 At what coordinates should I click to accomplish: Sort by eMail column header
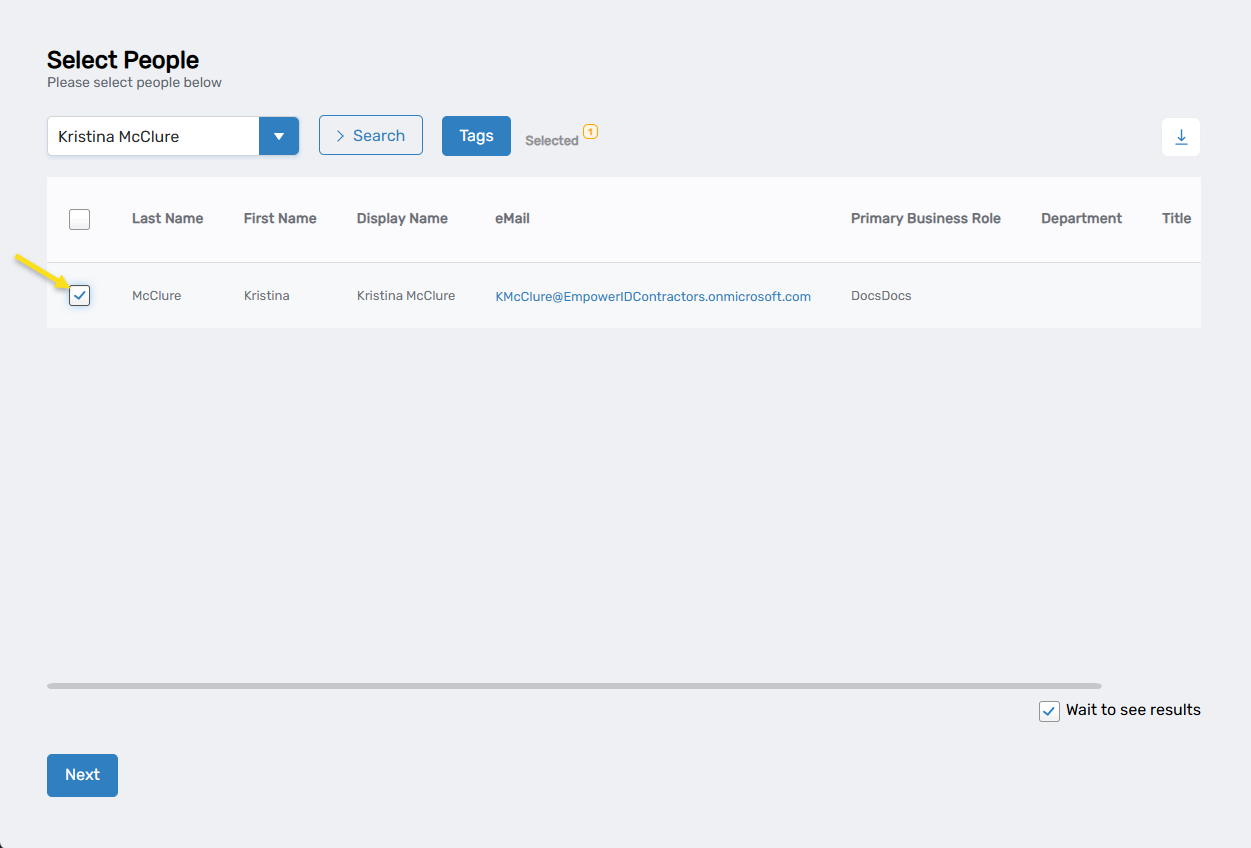(x=512, y=218)
